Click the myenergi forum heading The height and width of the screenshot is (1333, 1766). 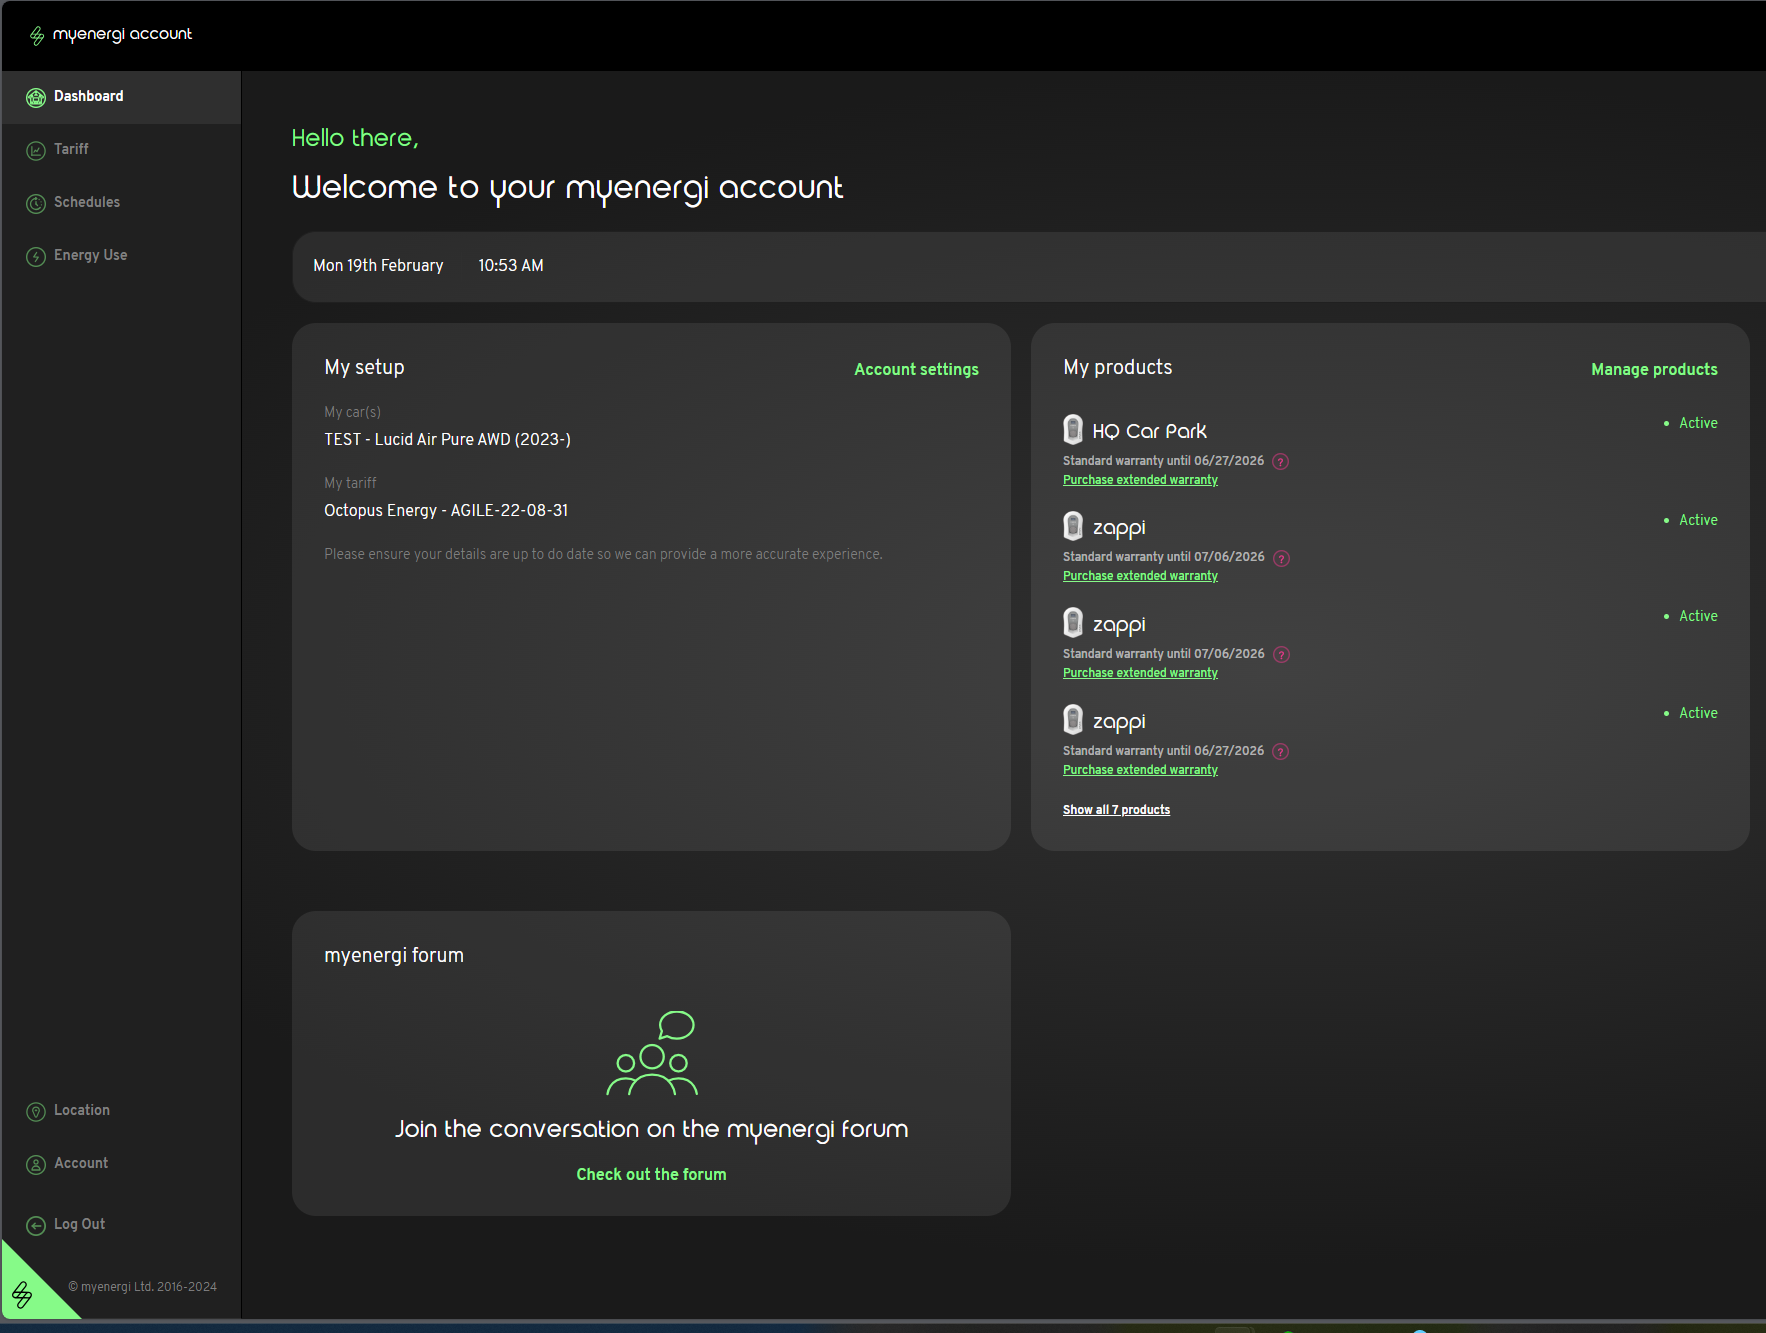[394, 955]
